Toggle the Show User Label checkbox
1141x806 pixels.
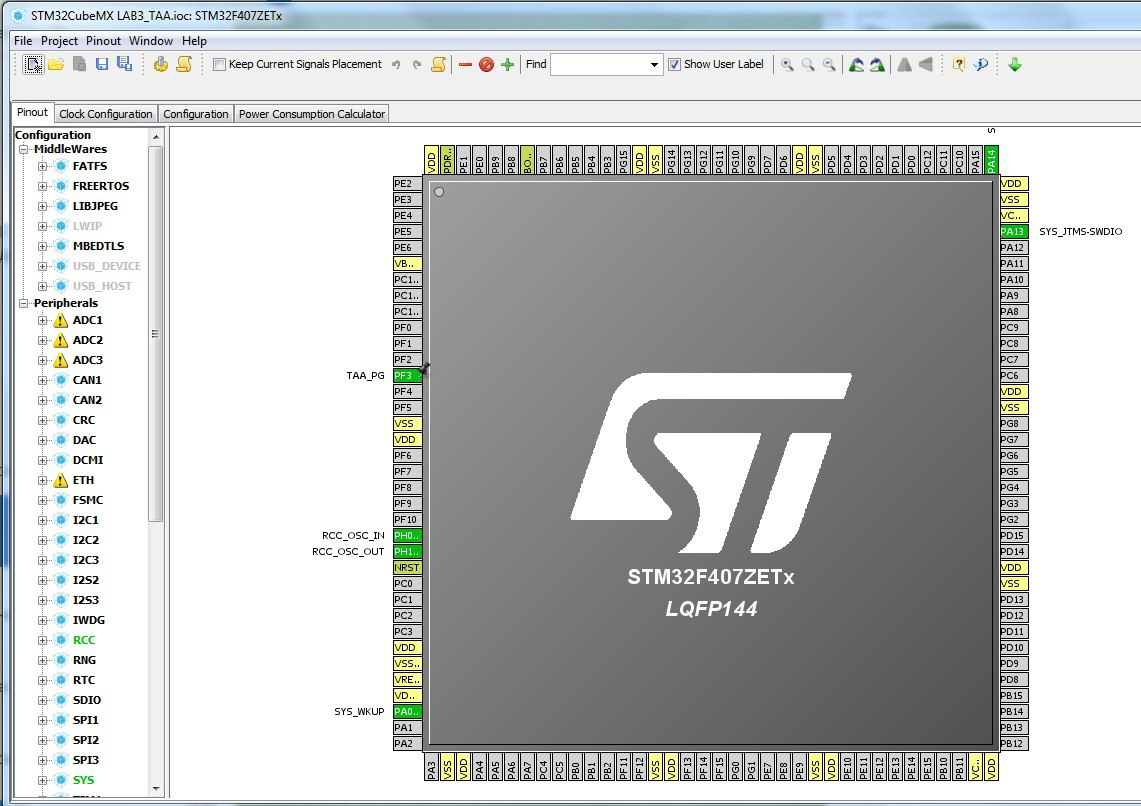point(675,65)
